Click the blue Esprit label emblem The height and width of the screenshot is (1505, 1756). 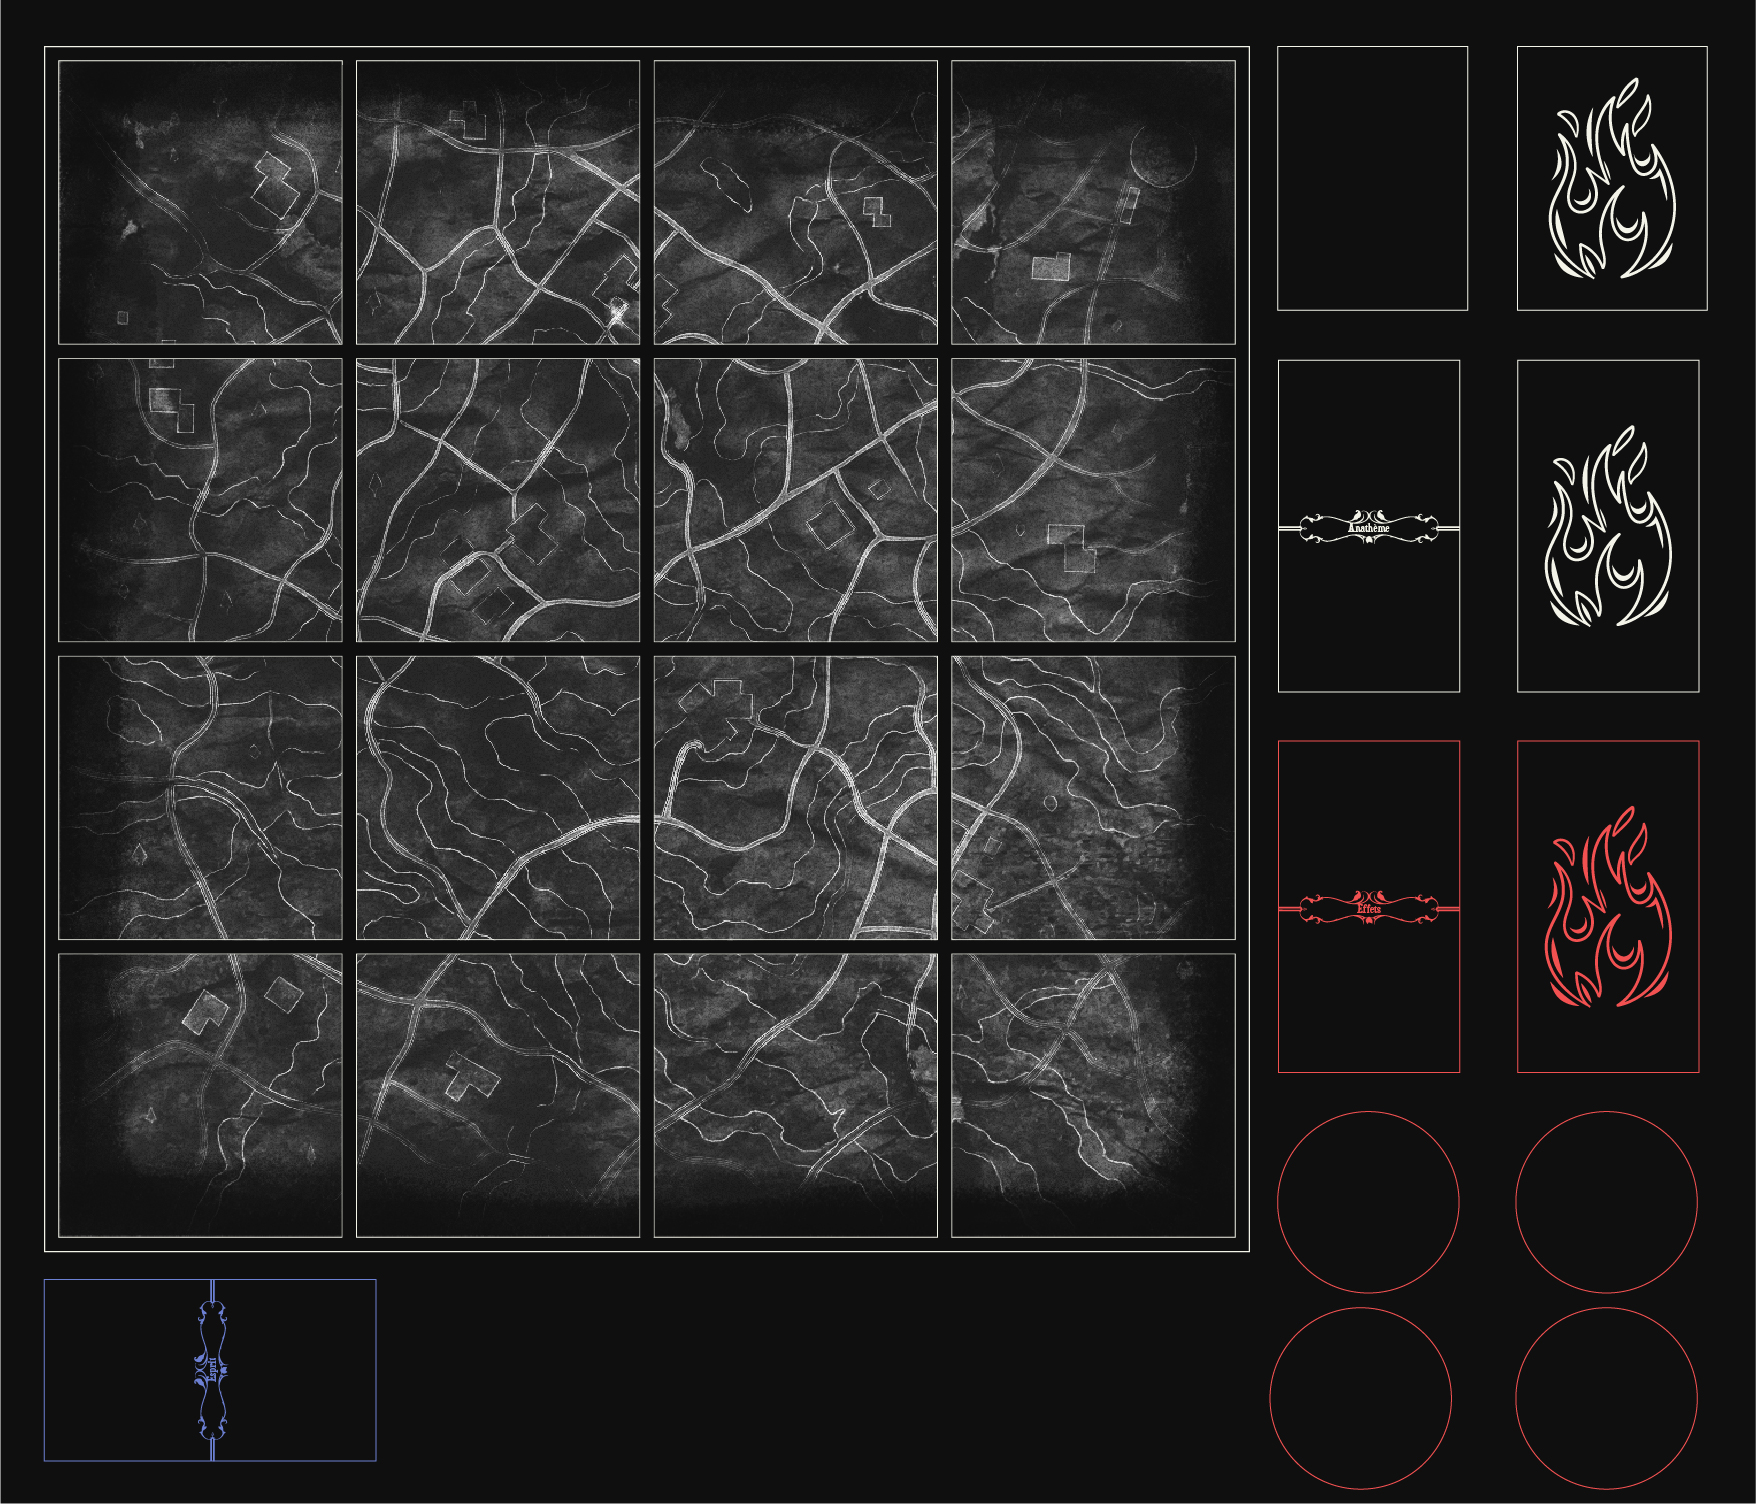(211, 1370)
